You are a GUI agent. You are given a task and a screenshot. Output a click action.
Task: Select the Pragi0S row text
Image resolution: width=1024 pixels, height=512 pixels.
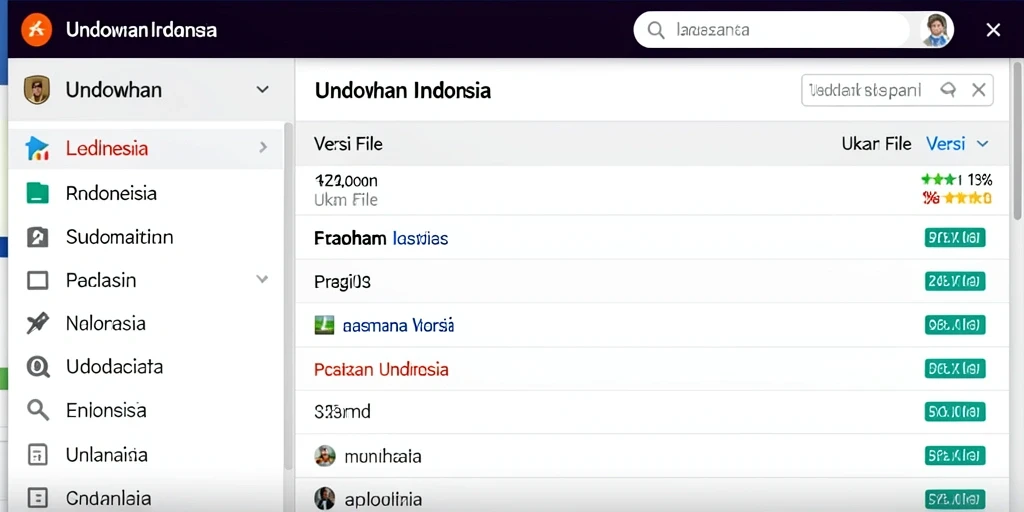point(342,281)
